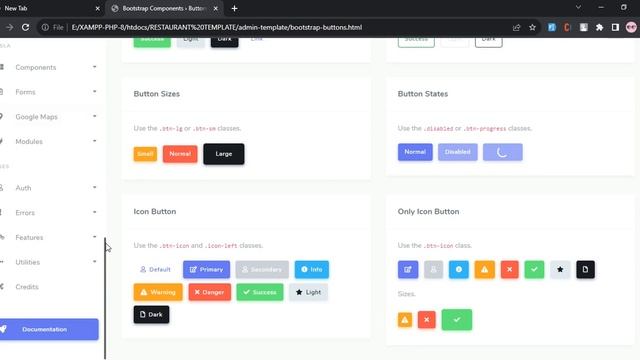Reload the page with the refresh icon
Image resolution: width=640 pixels, height=360 pixels.
click(x=25, y=27)
